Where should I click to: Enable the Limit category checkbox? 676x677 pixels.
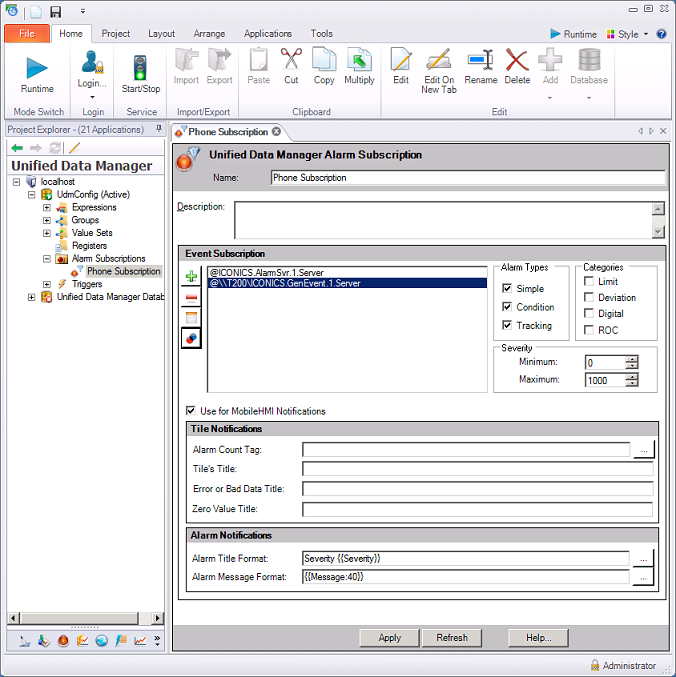pyautogui.click(x=589, y=282)
